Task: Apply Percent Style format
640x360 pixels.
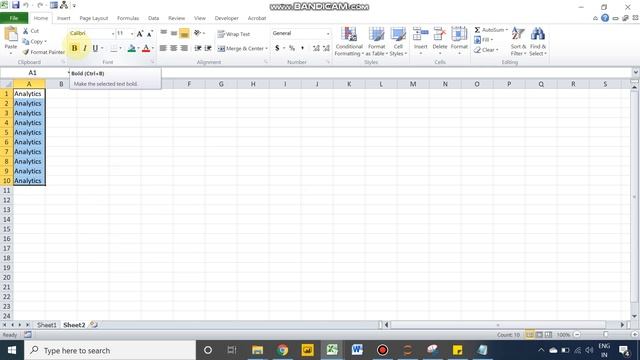Action: tap(292, 48)
